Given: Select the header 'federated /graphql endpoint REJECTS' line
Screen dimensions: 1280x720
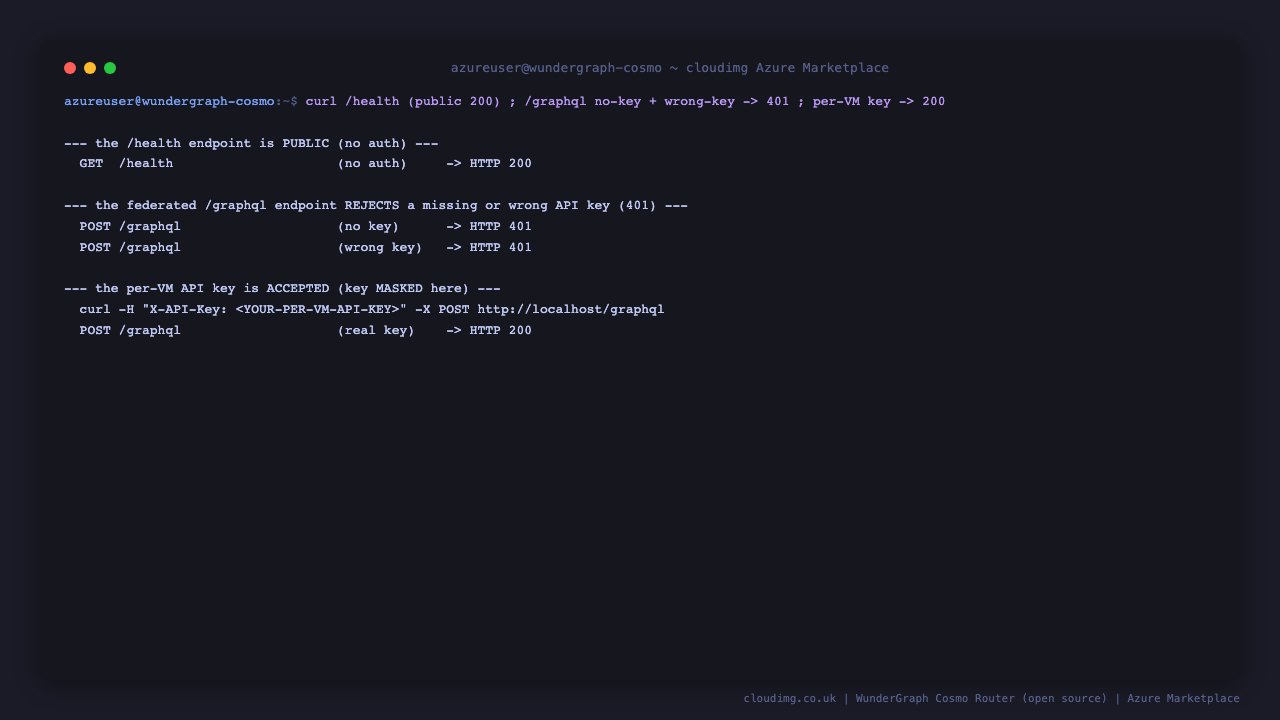Looking at the screenshot, I should (376, 205).
